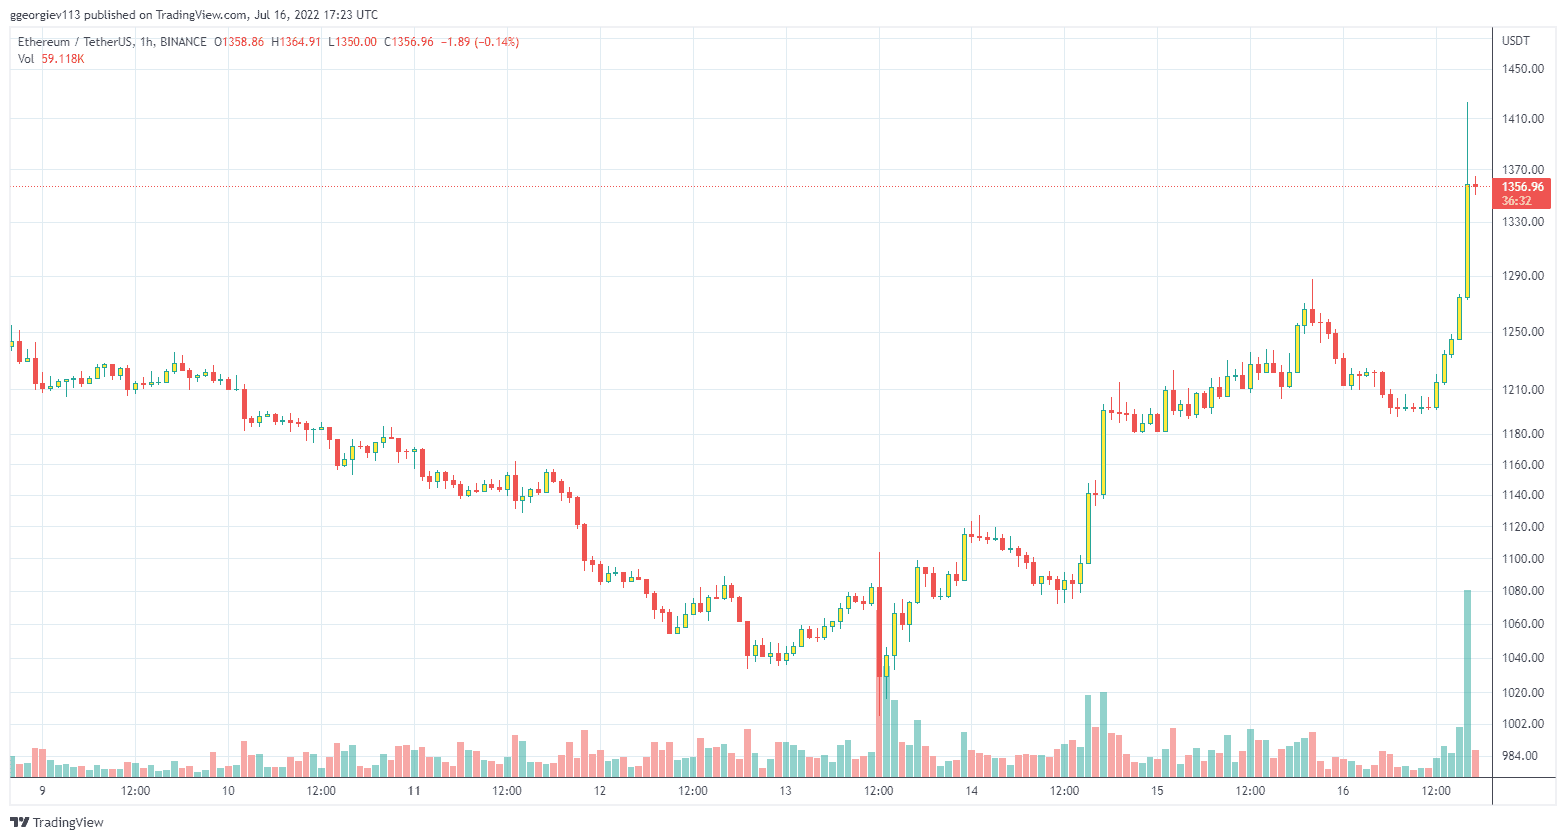Click the closing price value C1356.96
The image size is (1566, 840).
(x=412, y=42)
